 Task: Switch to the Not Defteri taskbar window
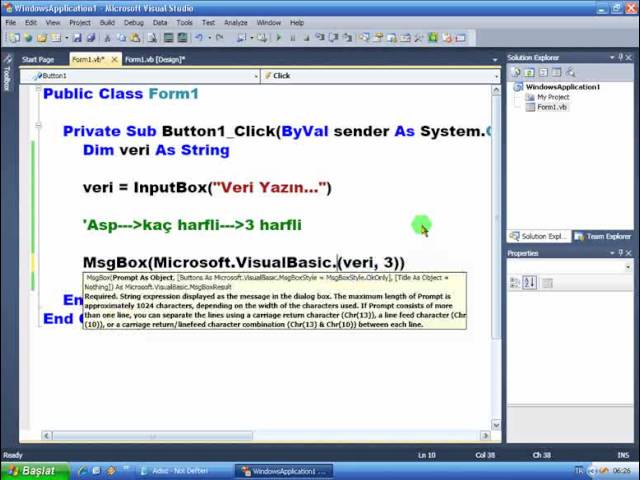click(x=182, y=471)
